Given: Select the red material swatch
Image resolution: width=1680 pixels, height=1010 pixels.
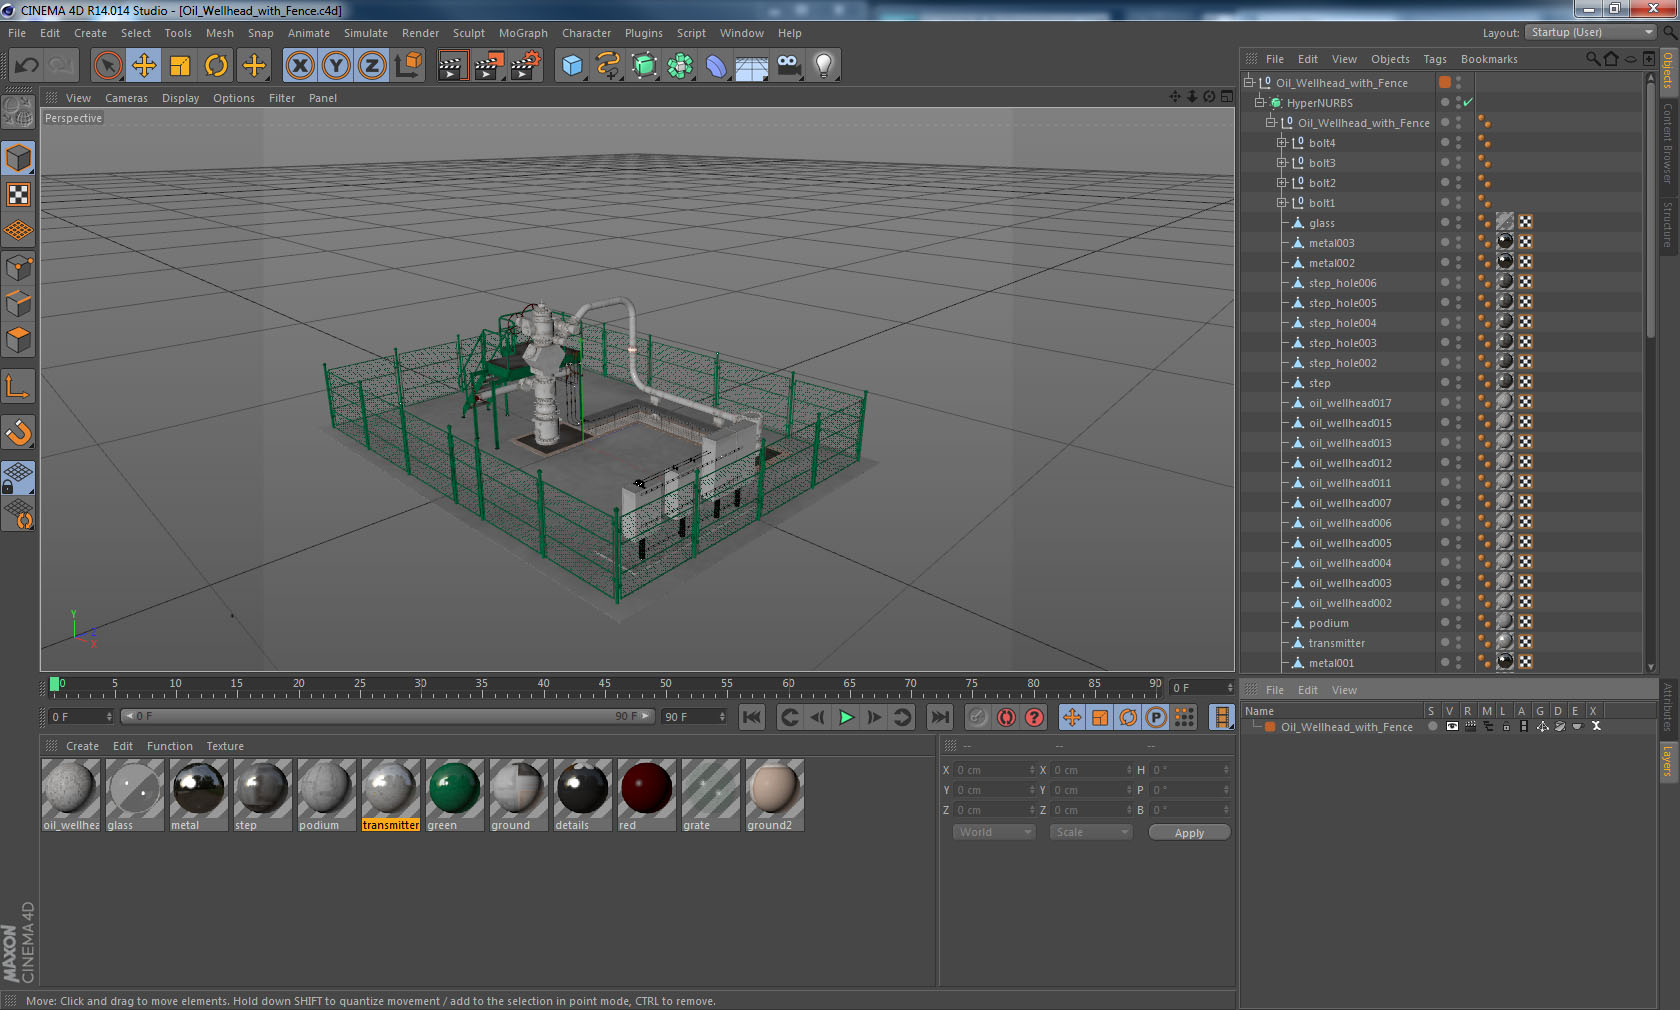Looking at the screenshot, I should [x=646, y=795].
